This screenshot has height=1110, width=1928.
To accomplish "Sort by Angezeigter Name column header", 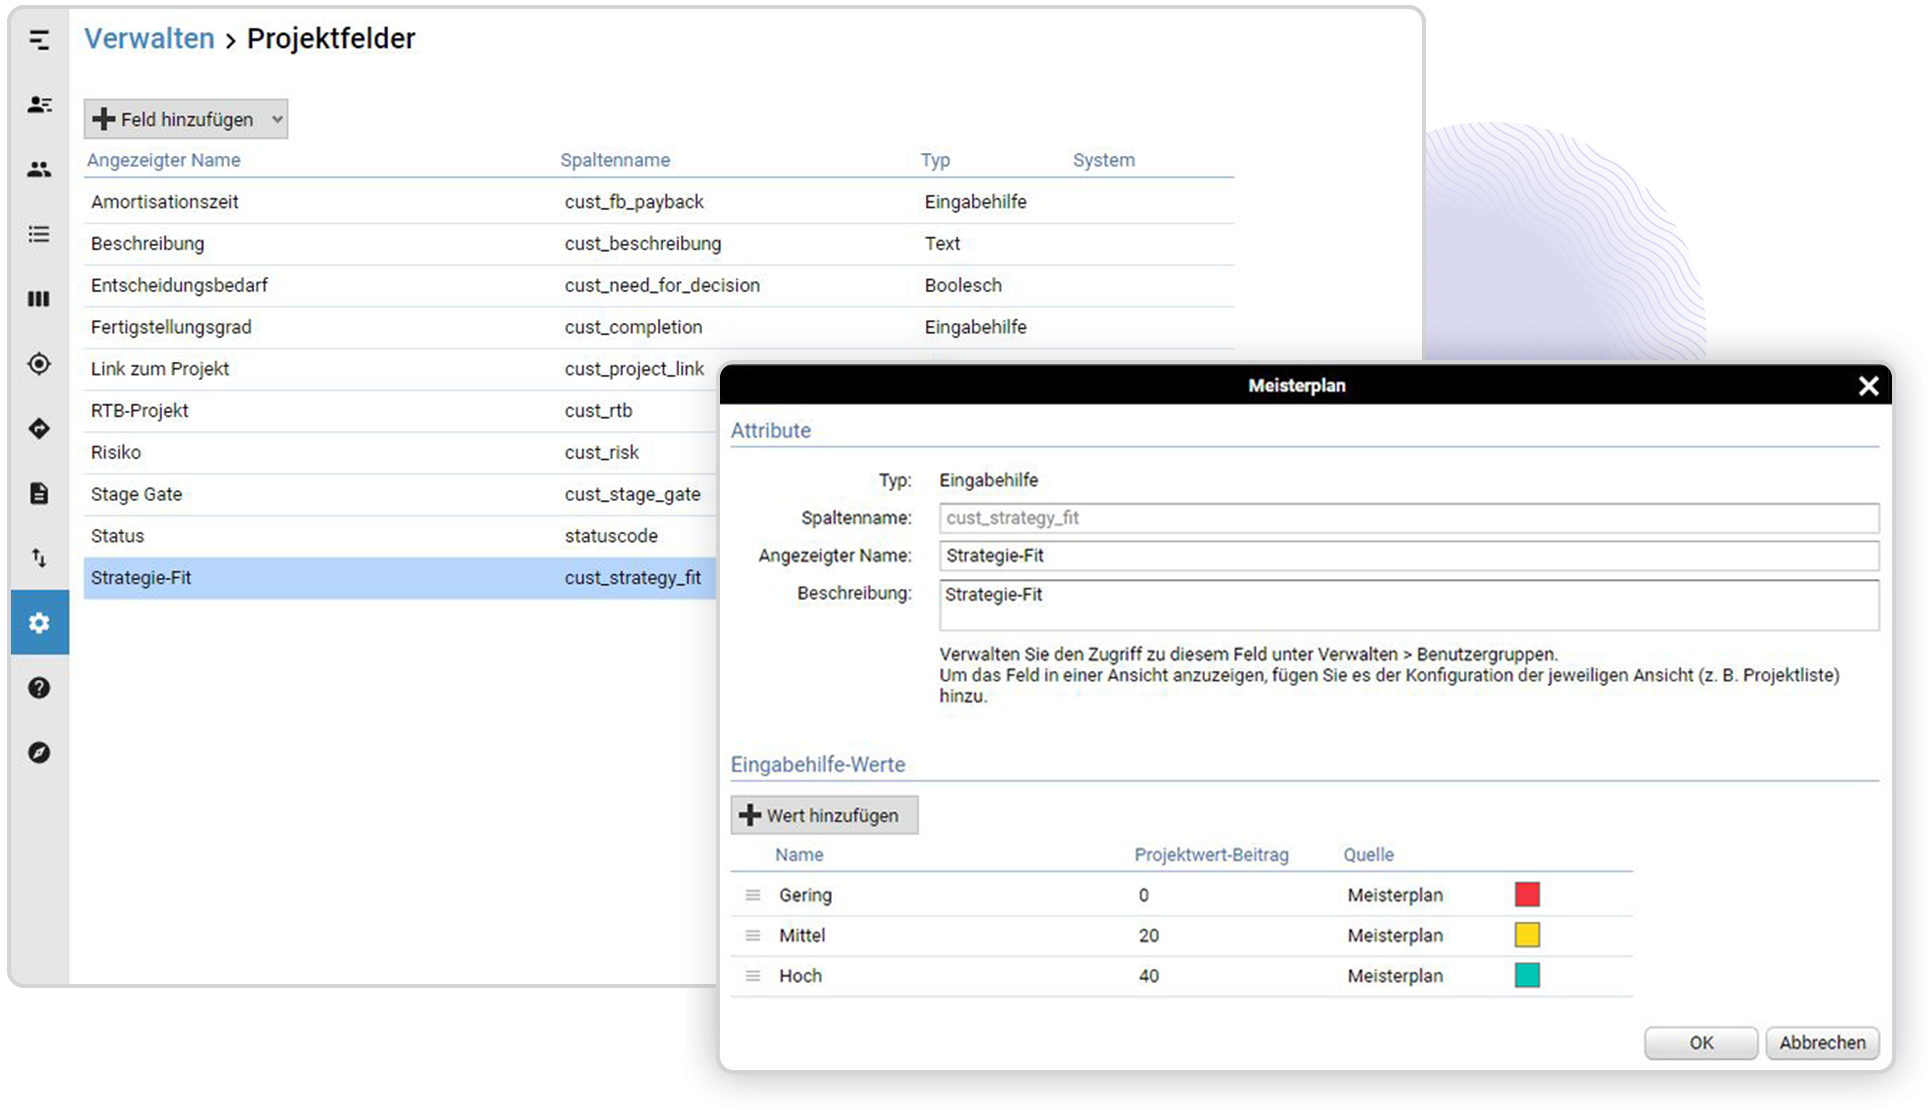I will (x=163, y=160).
